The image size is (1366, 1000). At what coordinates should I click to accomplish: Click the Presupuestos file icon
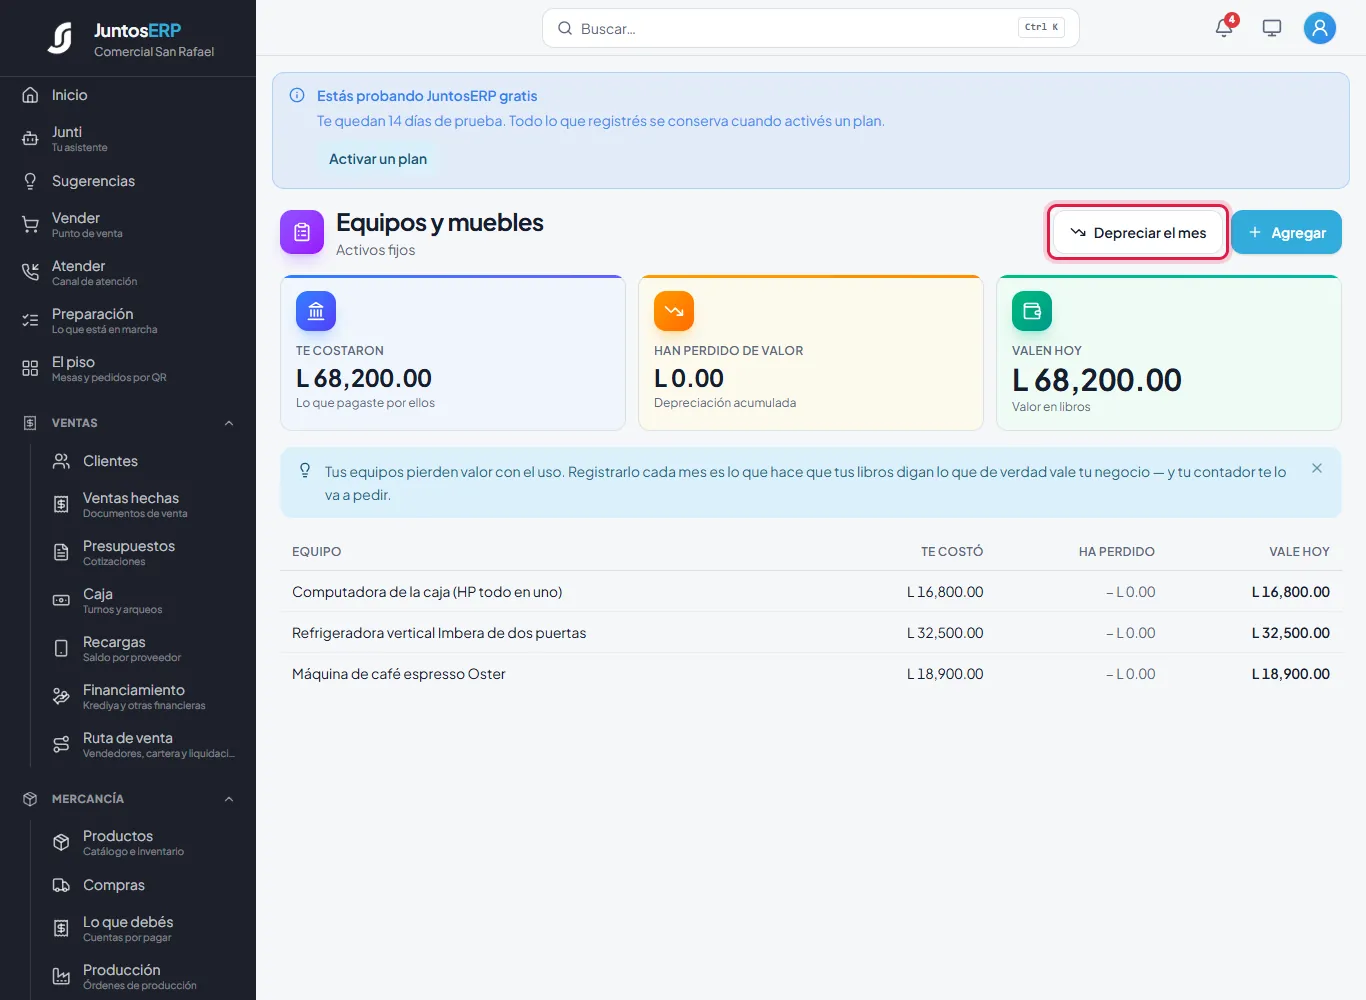[x=61, y=553]
